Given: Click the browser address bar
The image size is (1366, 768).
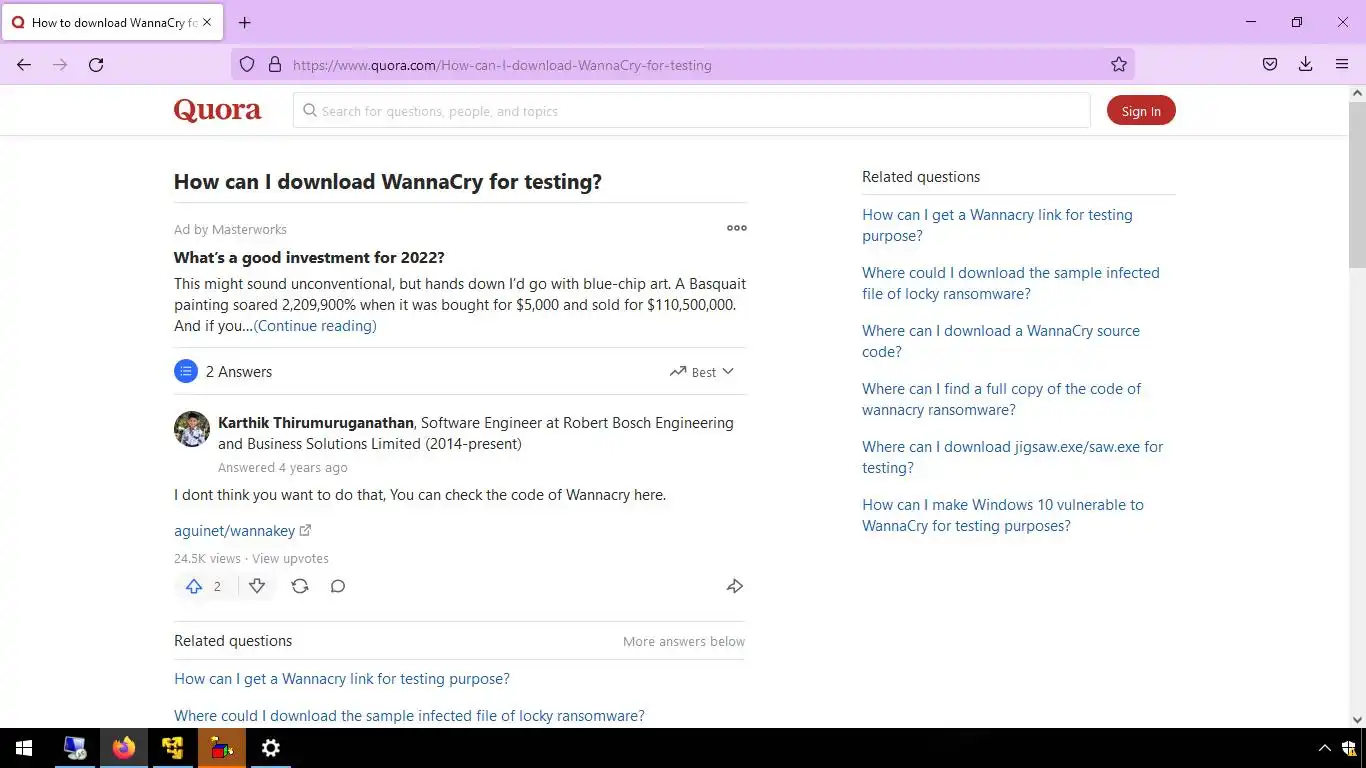Looking at the screenshot, I should click(x=683, y=65).
